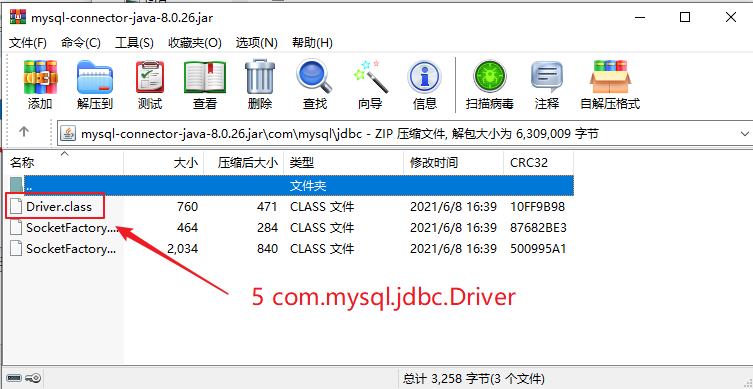Sort by Name (名称) column header
The width and height of the screenshot is (753, 389).
[64, 163]
